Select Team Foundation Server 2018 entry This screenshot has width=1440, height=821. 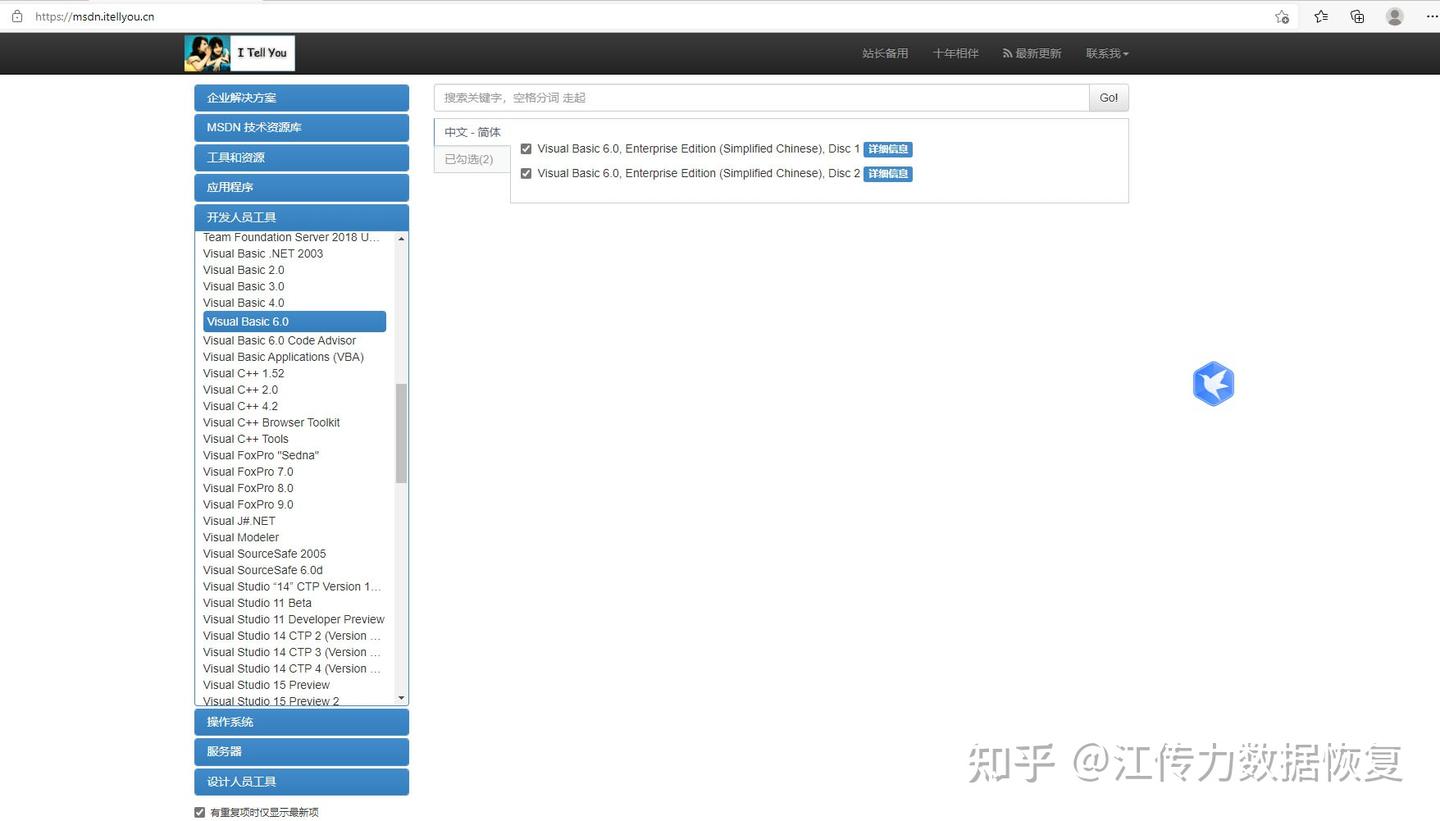pyautogui.click(x=291, y=238)
